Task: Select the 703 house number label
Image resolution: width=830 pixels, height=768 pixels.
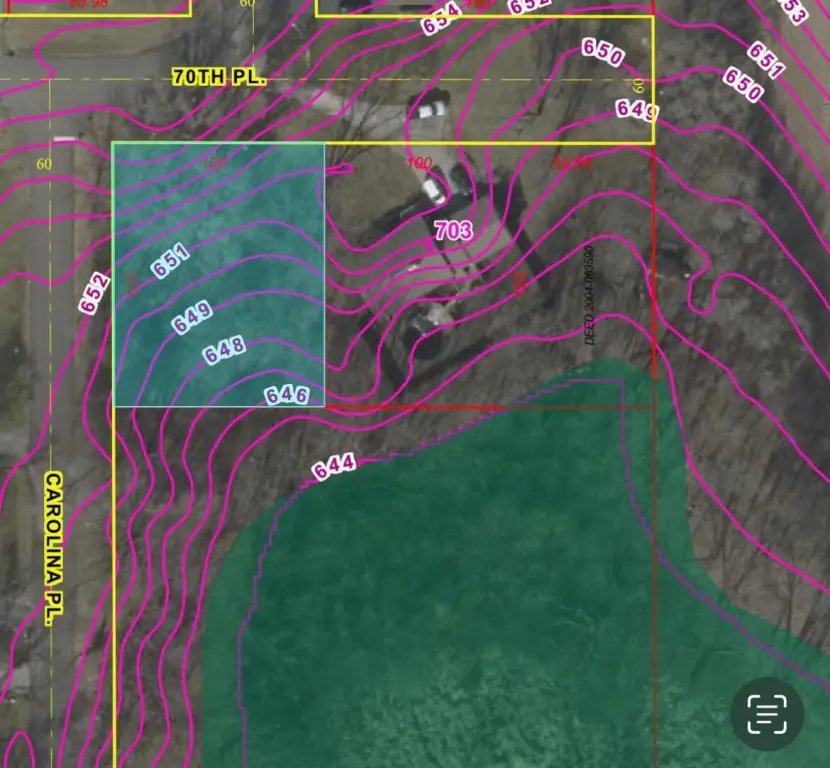Action: [453, 231]
